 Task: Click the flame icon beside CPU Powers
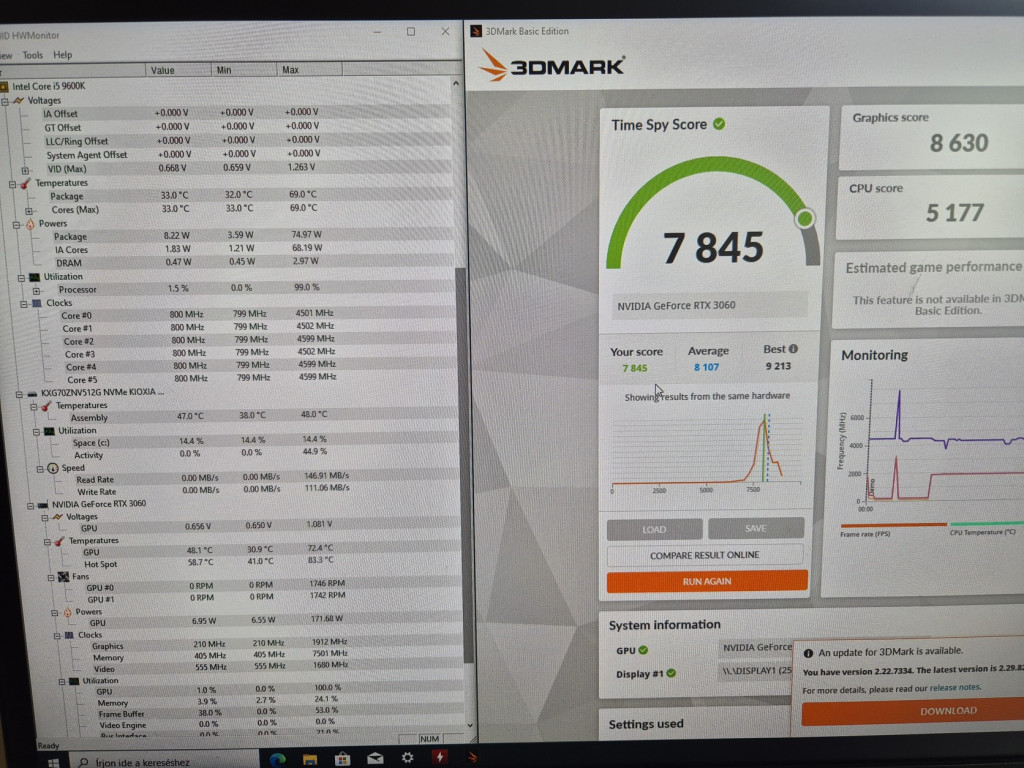point(30,224)
